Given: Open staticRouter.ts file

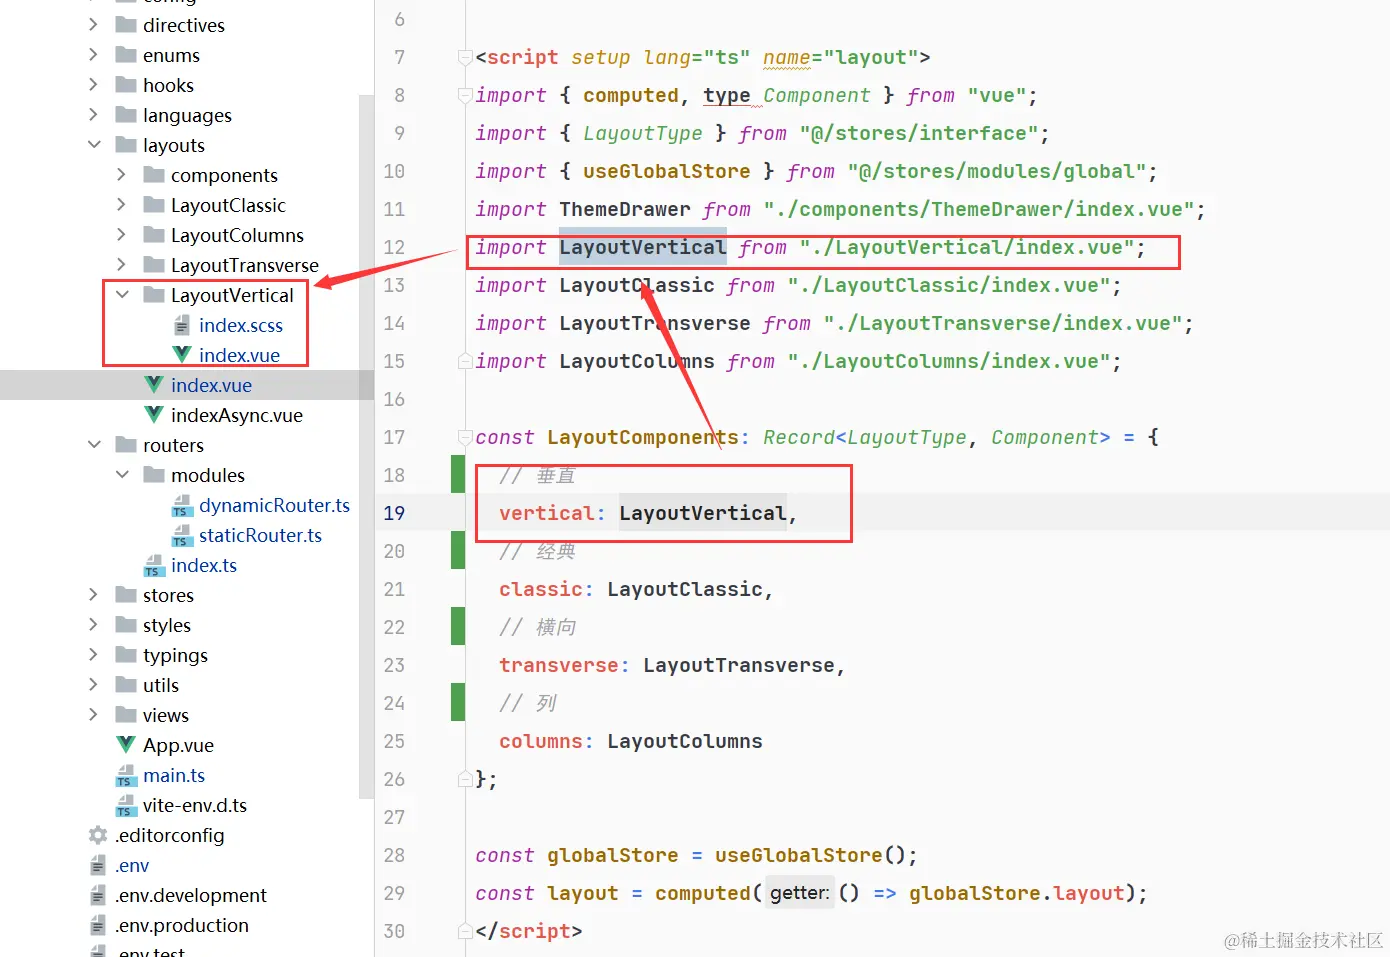Looking at the screenshot, I should [x=260, y=535].
